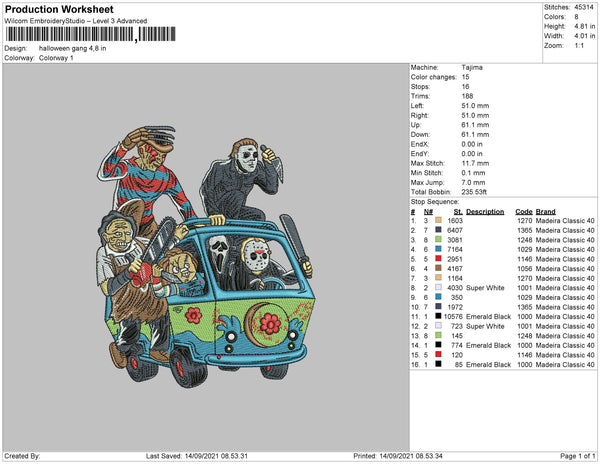
Task: Click the Stops value '16'
Action: [x=465, y=86]
